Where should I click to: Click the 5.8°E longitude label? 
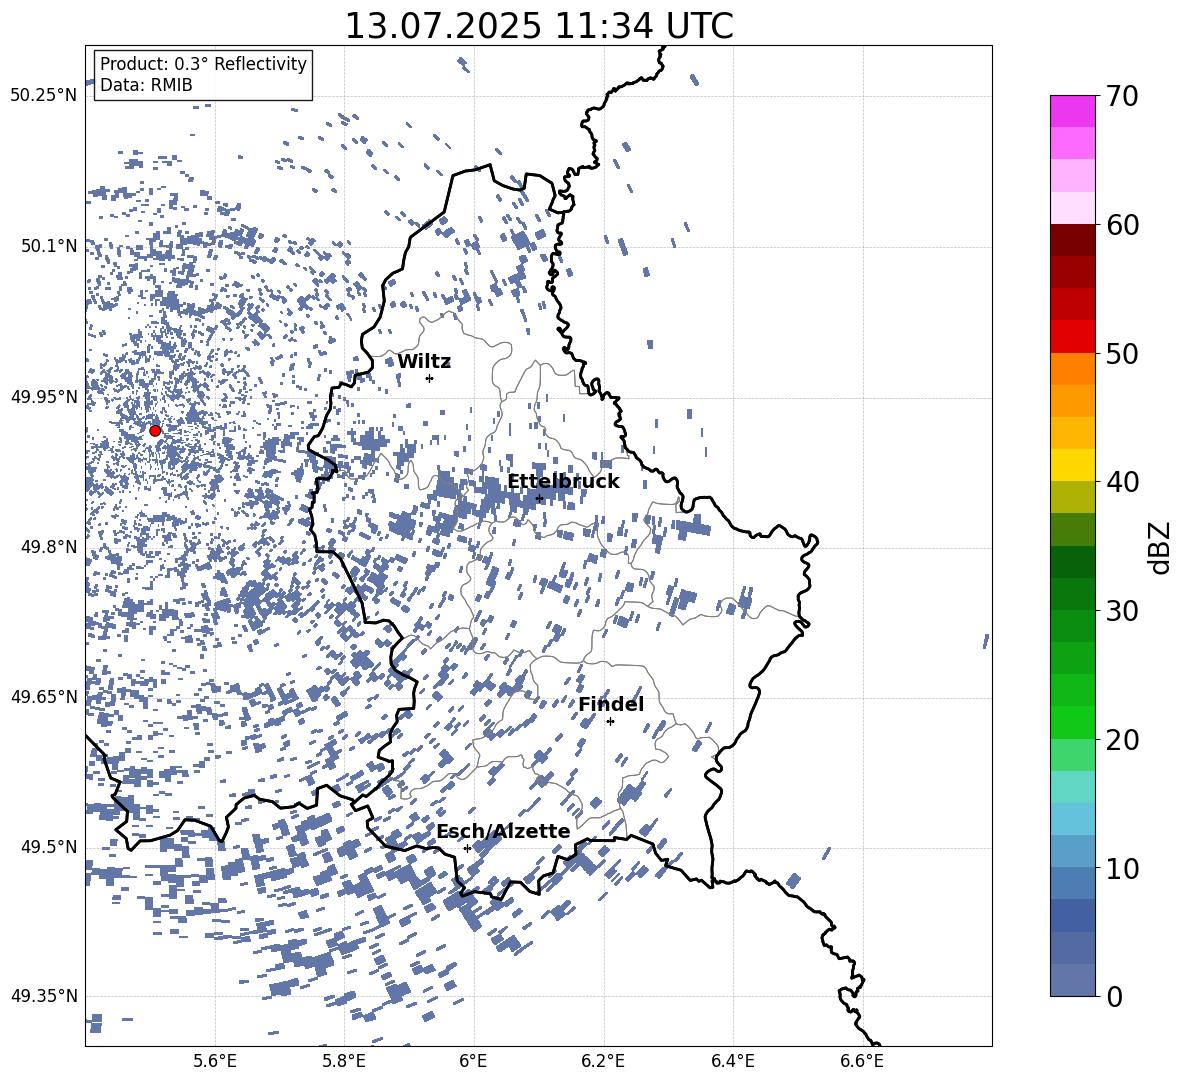[x=344, y=1061]
